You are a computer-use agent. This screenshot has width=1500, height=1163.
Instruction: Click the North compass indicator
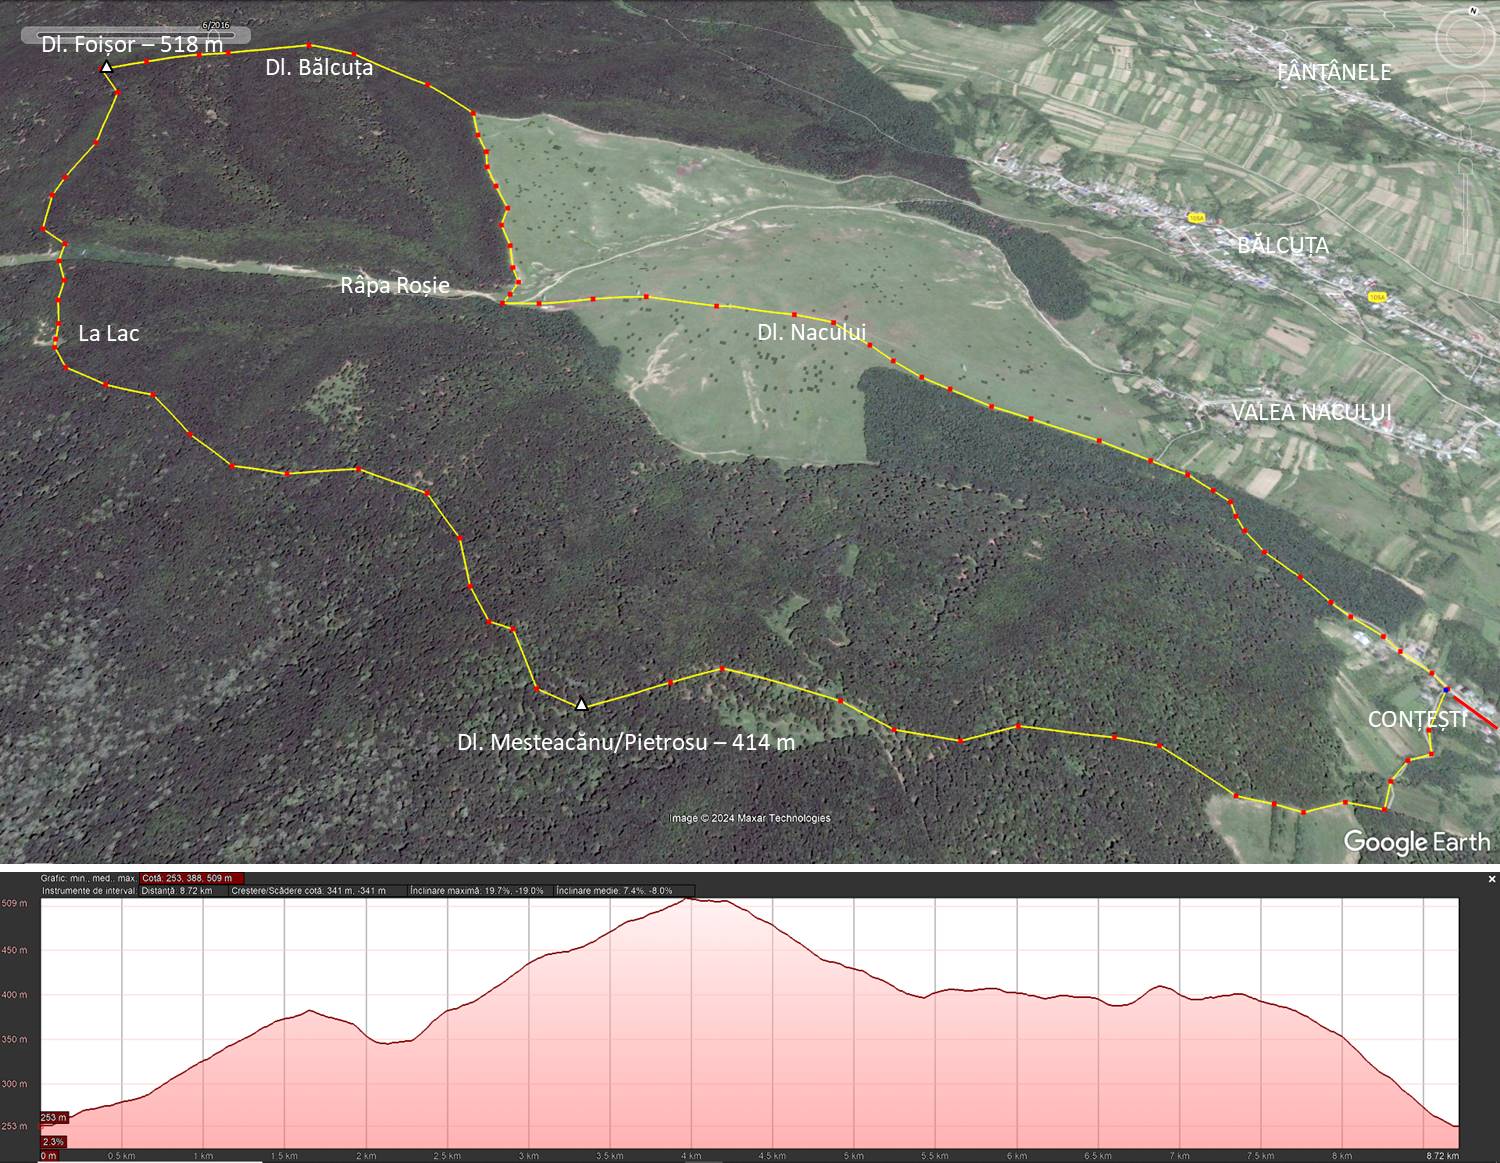pos(1473,12)
